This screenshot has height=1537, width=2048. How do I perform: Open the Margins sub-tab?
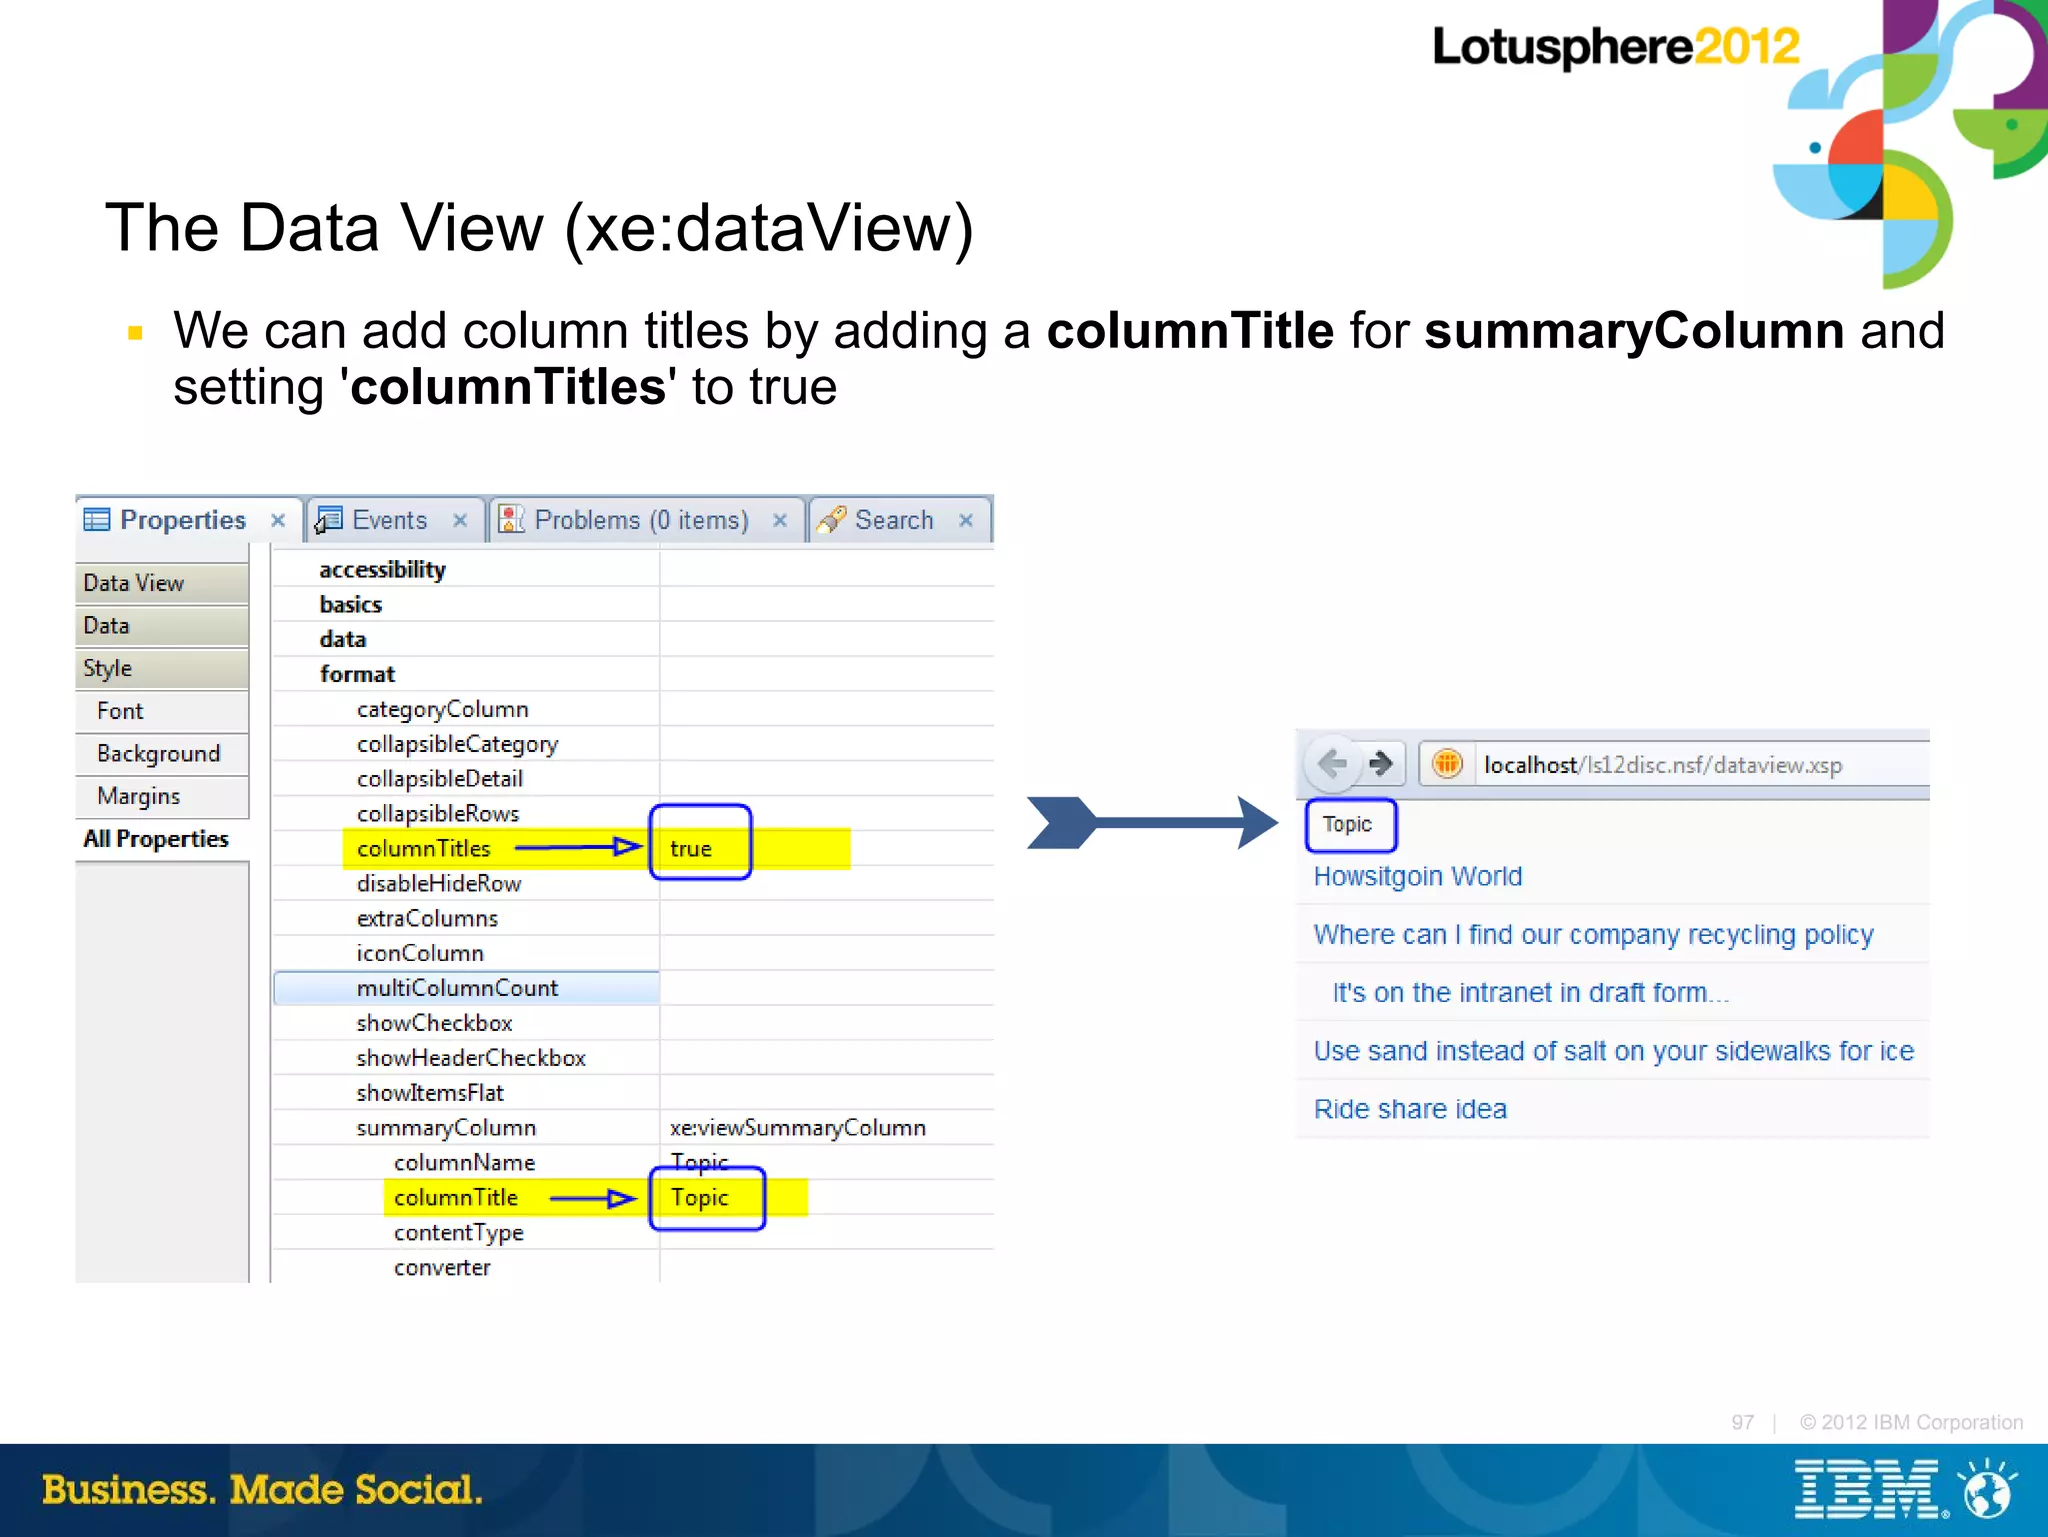162,797
